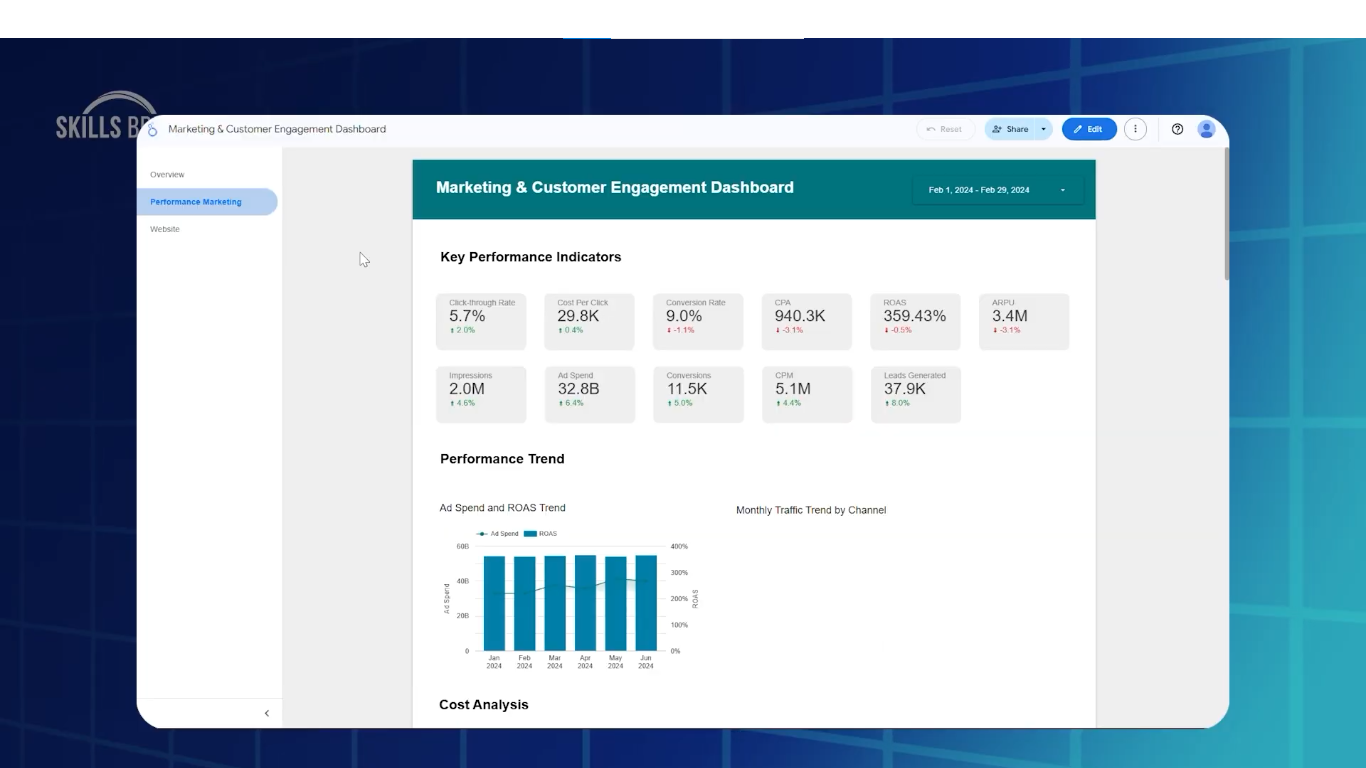
Task: Expand the Share dropdown arrow
Action: coord(1043,129)
